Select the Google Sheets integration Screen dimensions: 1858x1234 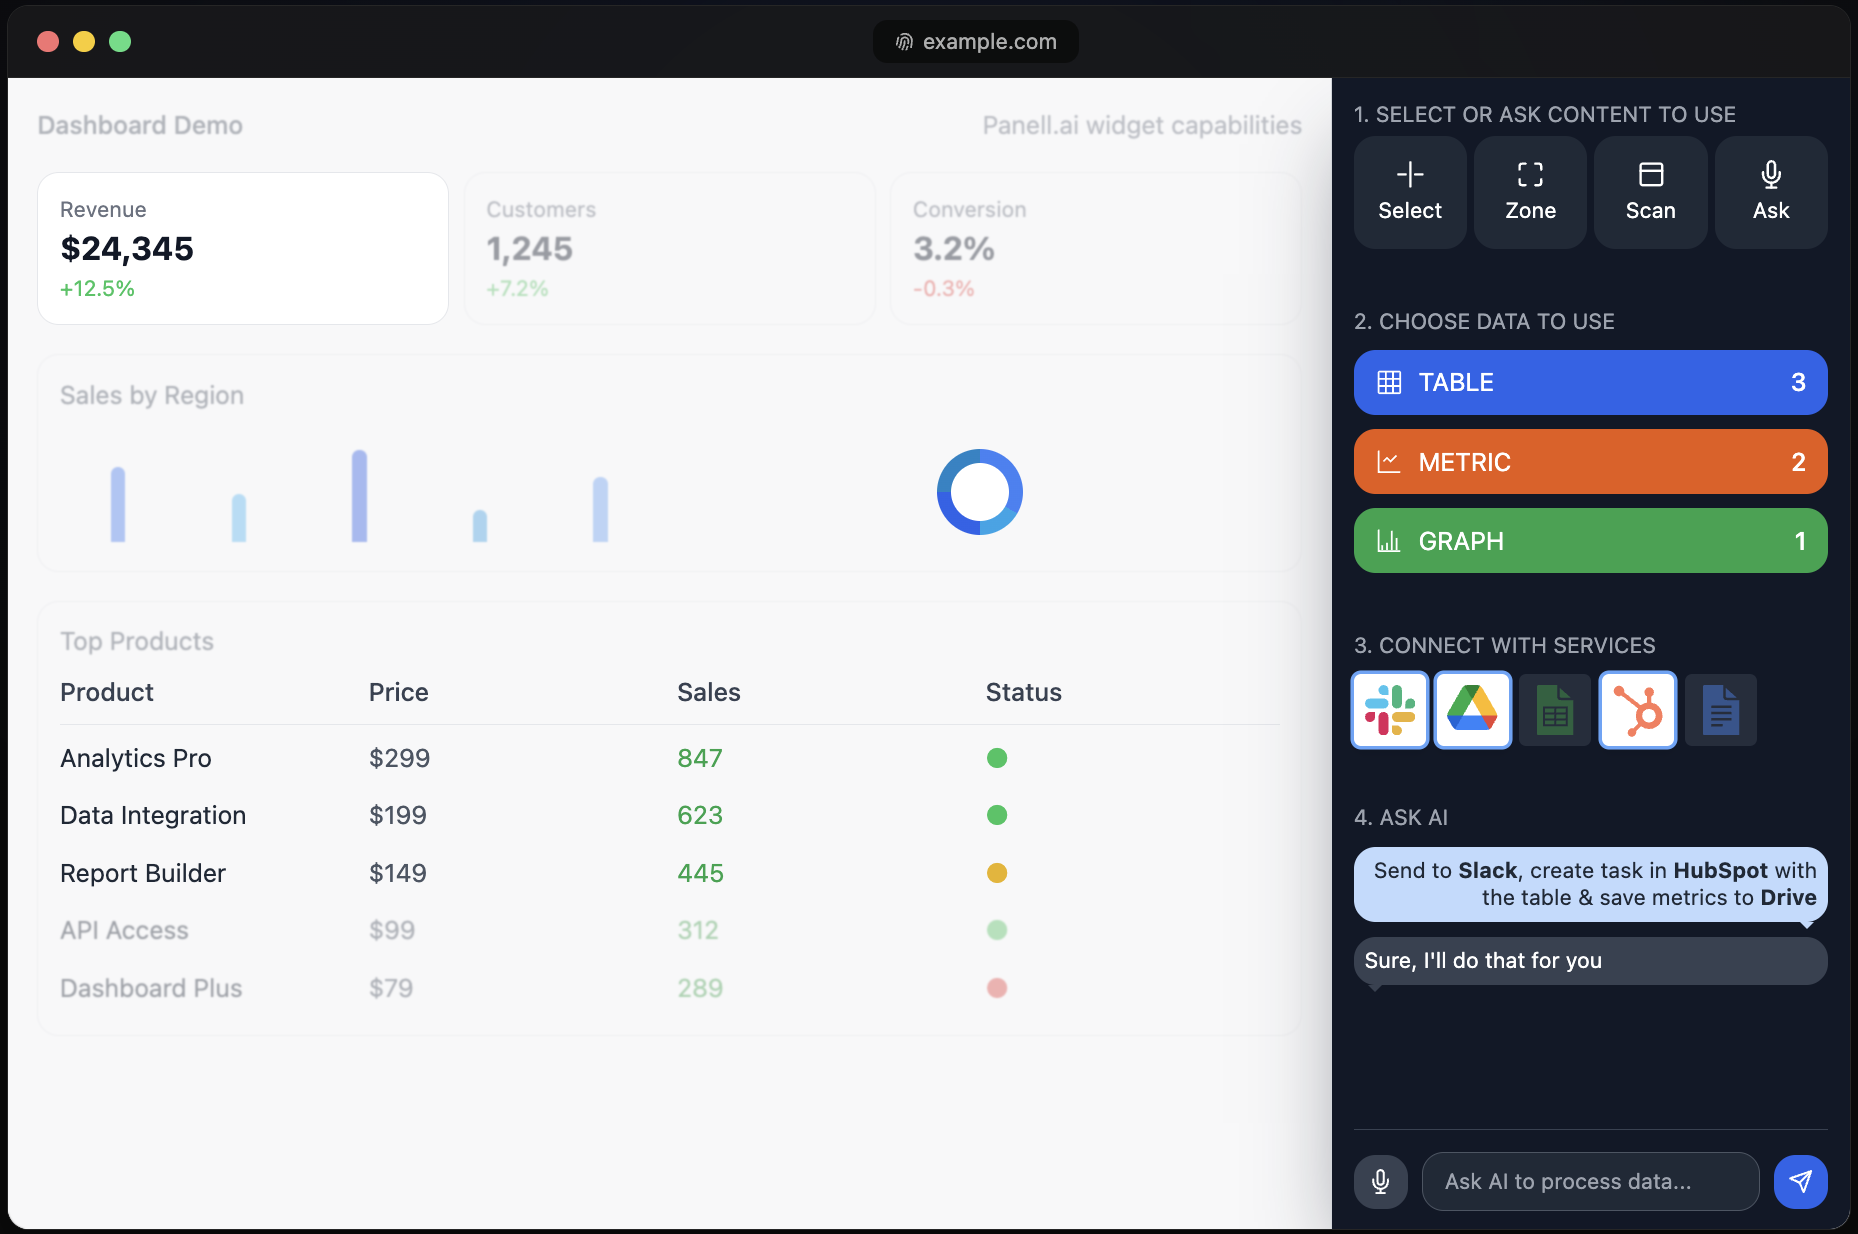1555,710
